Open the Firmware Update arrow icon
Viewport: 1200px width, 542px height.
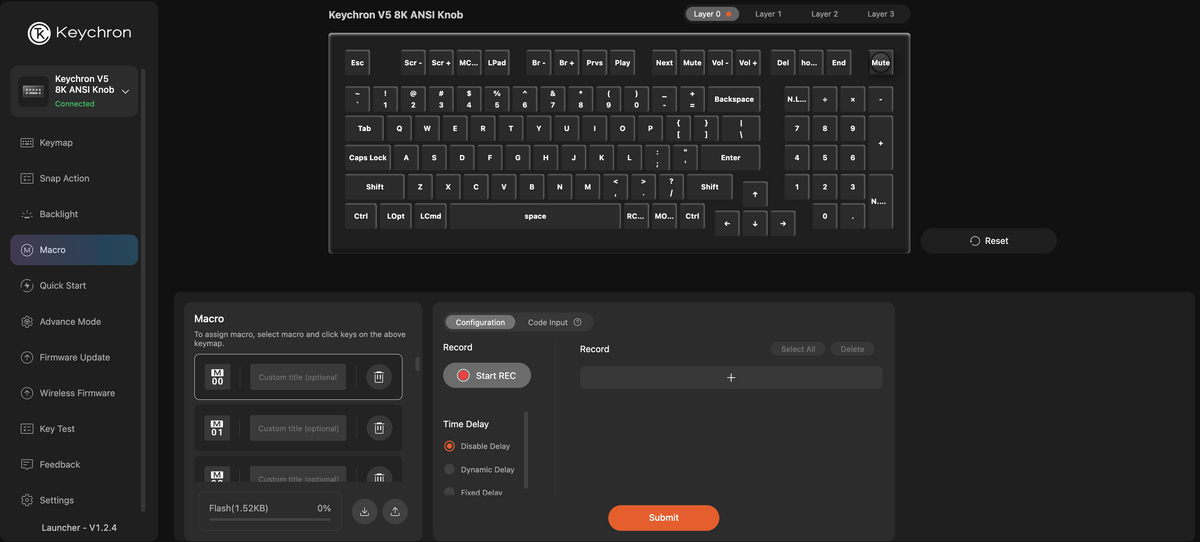27,357
